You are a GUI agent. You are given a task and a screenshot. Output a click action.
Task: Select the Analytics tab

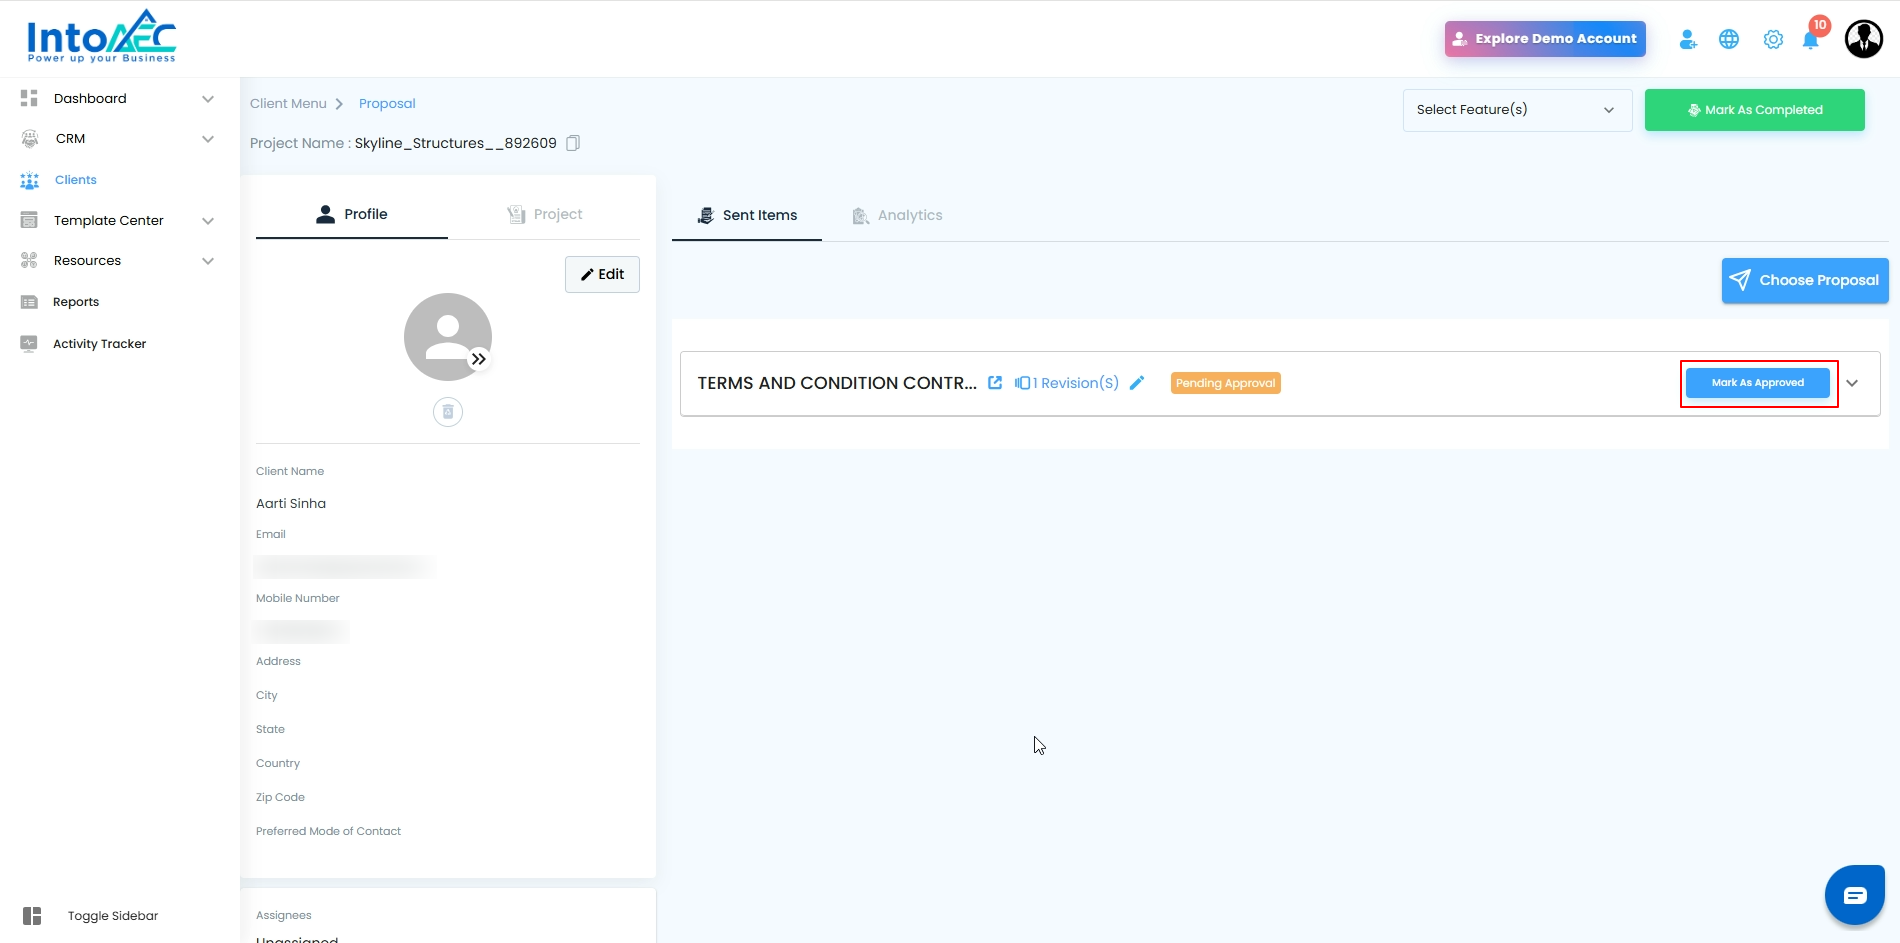point(897,215)
